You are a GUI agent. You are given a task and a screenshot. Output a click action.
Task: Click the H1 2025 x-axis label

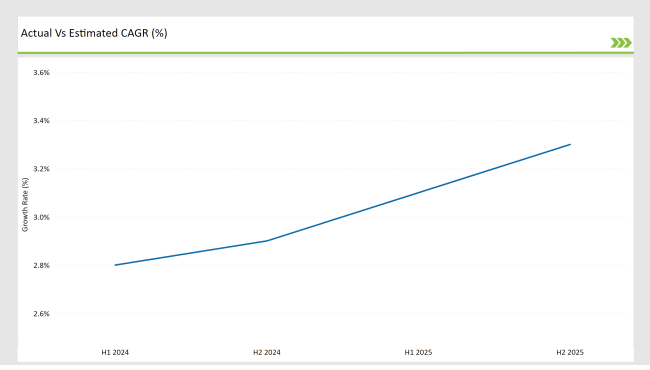coord(418,353)
